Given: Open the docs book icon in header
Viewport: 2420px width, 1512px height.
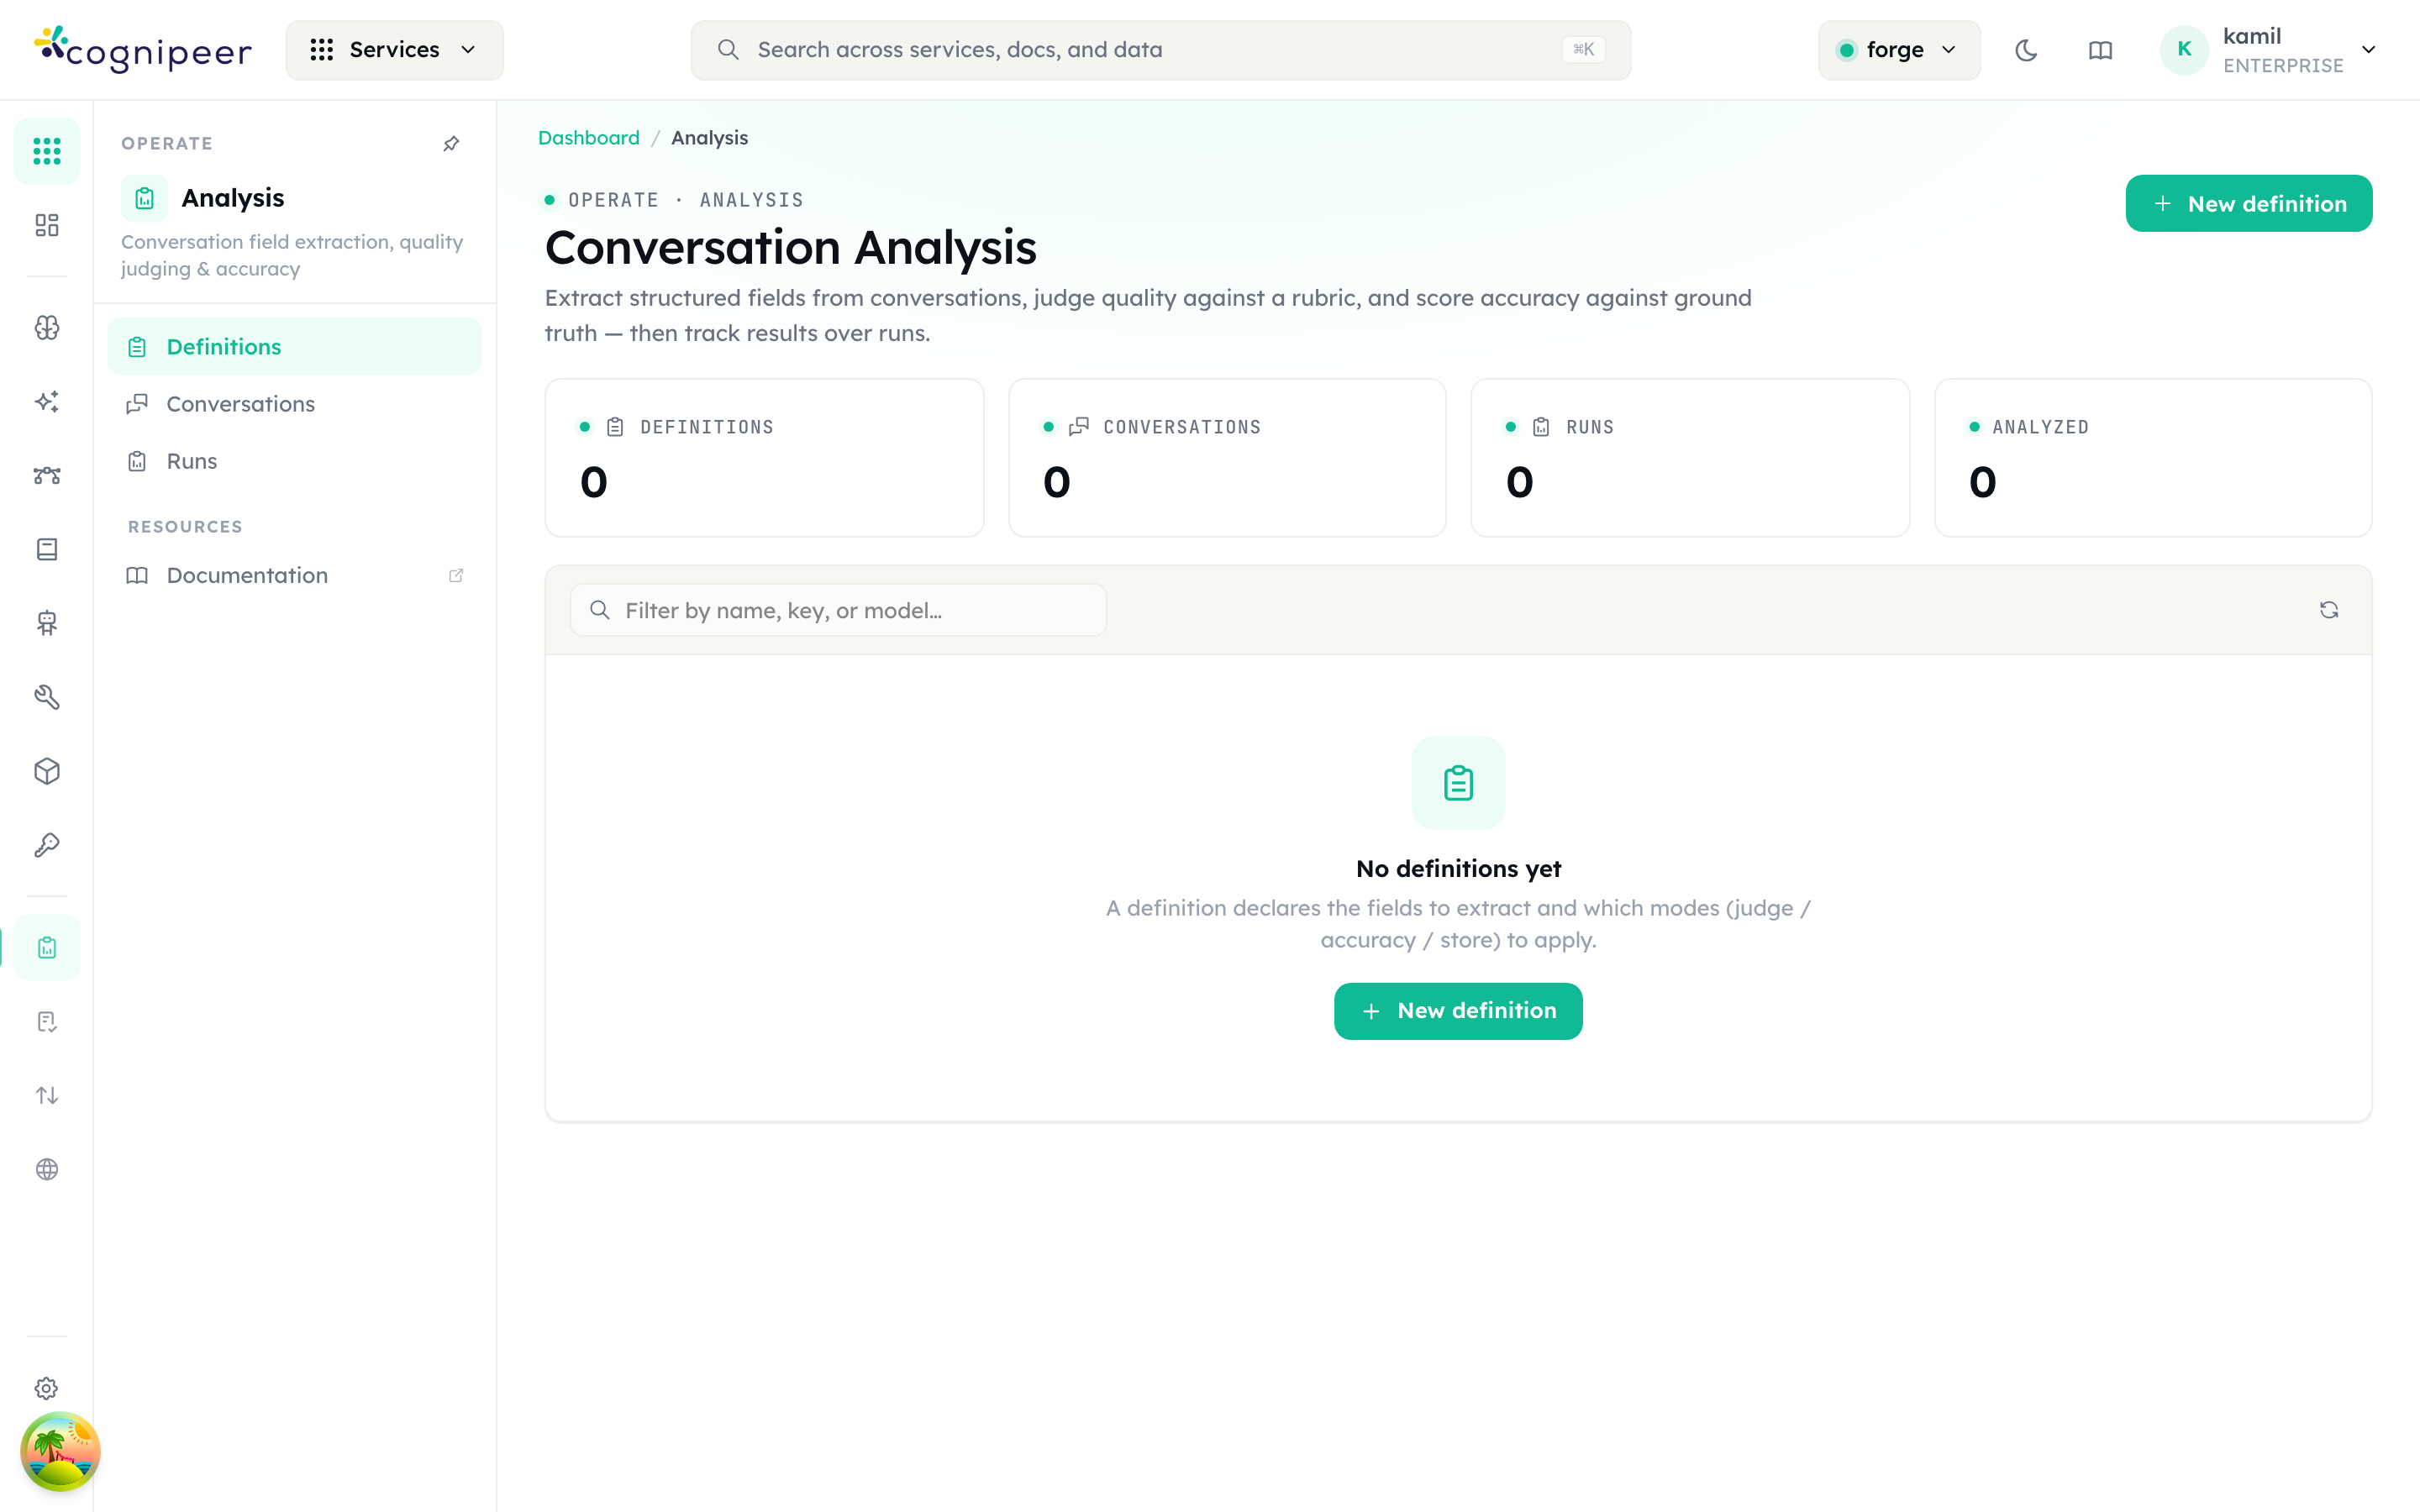Looking at the screenshot, I should [2100, 50].
